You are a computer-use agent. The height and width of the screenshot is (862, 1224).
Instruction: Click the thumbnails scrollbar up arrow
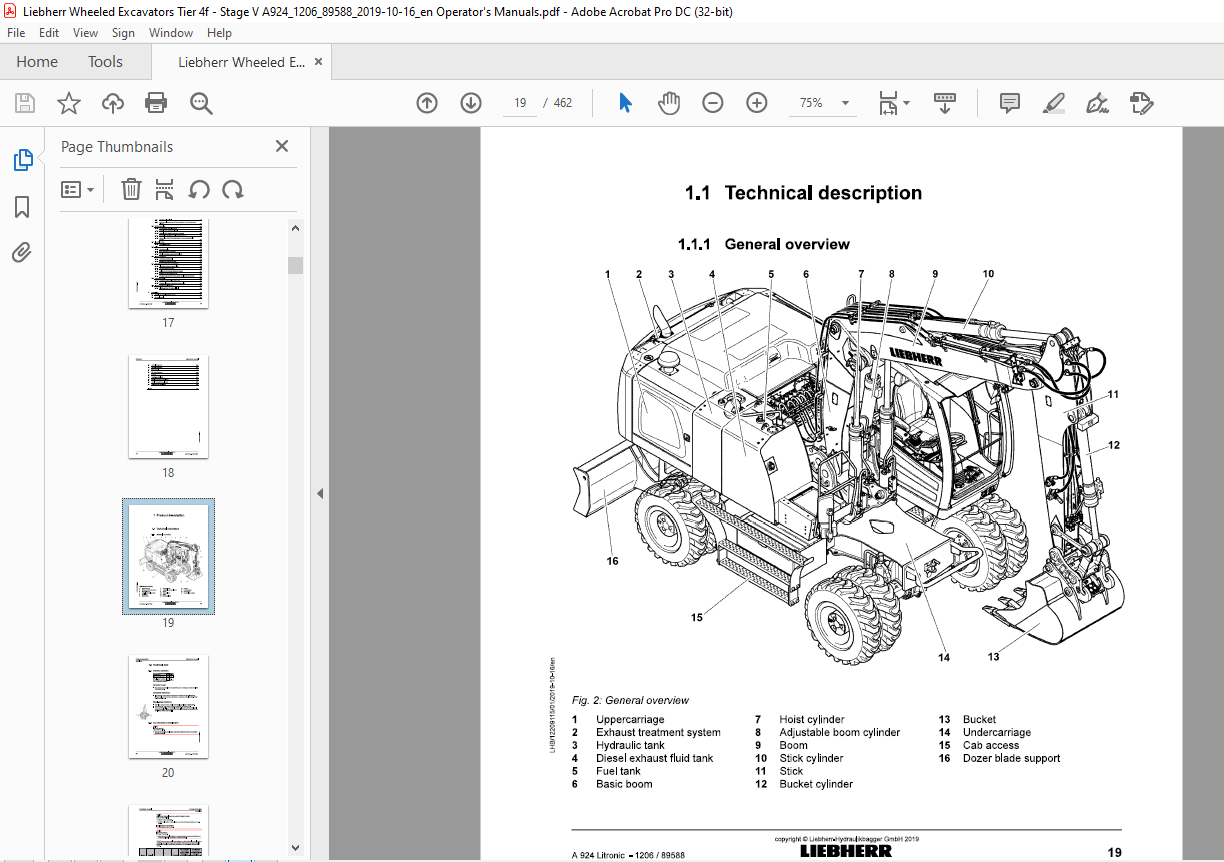coord(295,228)
